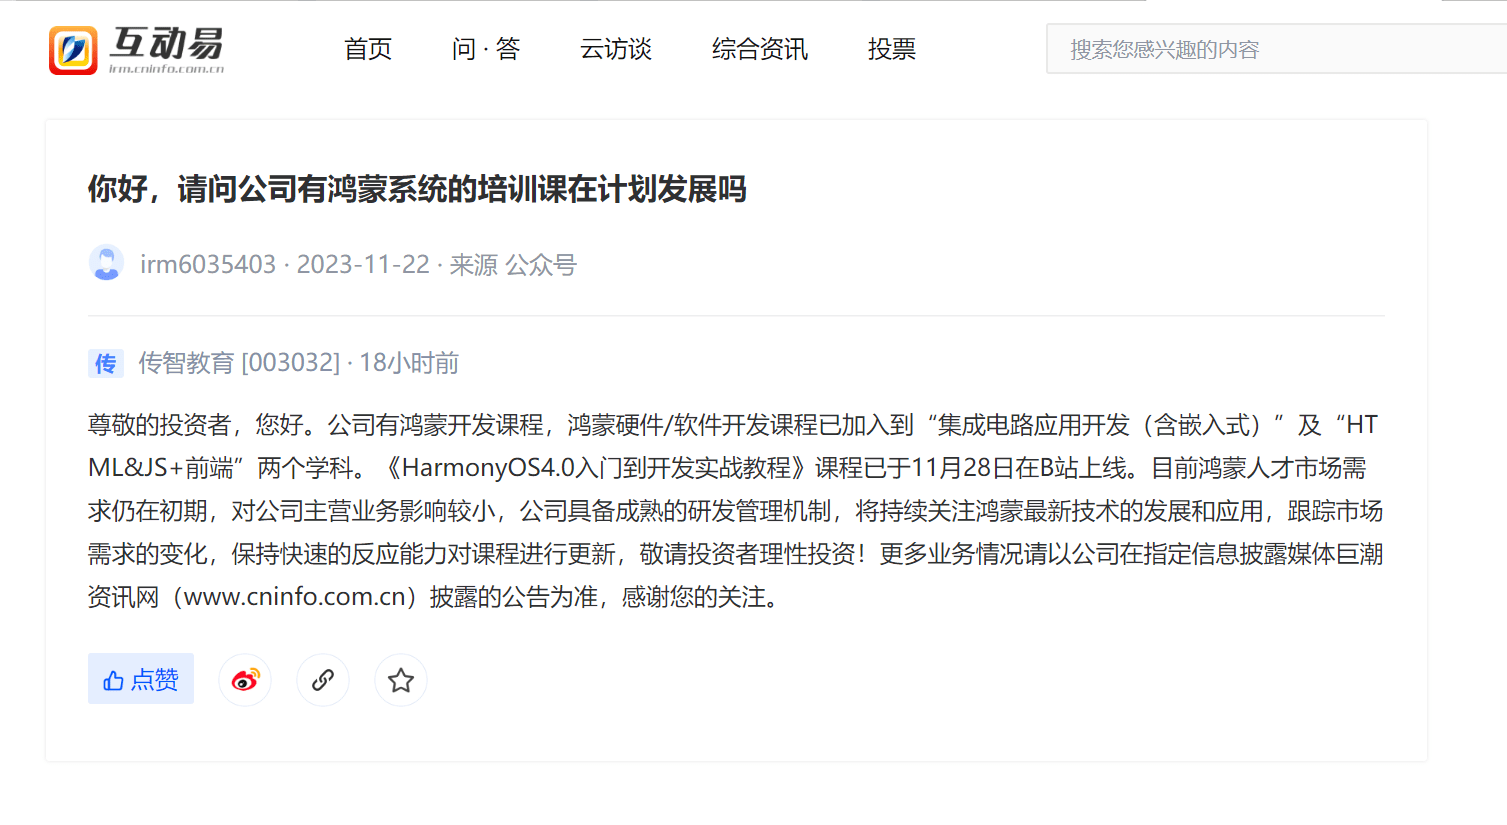Screen dimensions: 1507x825
Task: Open the 云访谈 menu item
Action: point(616,49)
